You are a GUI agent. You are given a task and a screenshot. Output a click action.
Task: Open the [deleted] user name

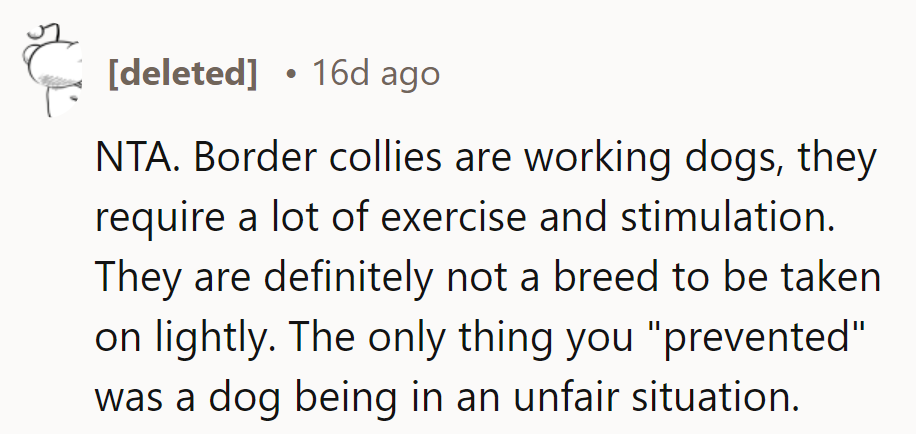[x=182, y=74]
